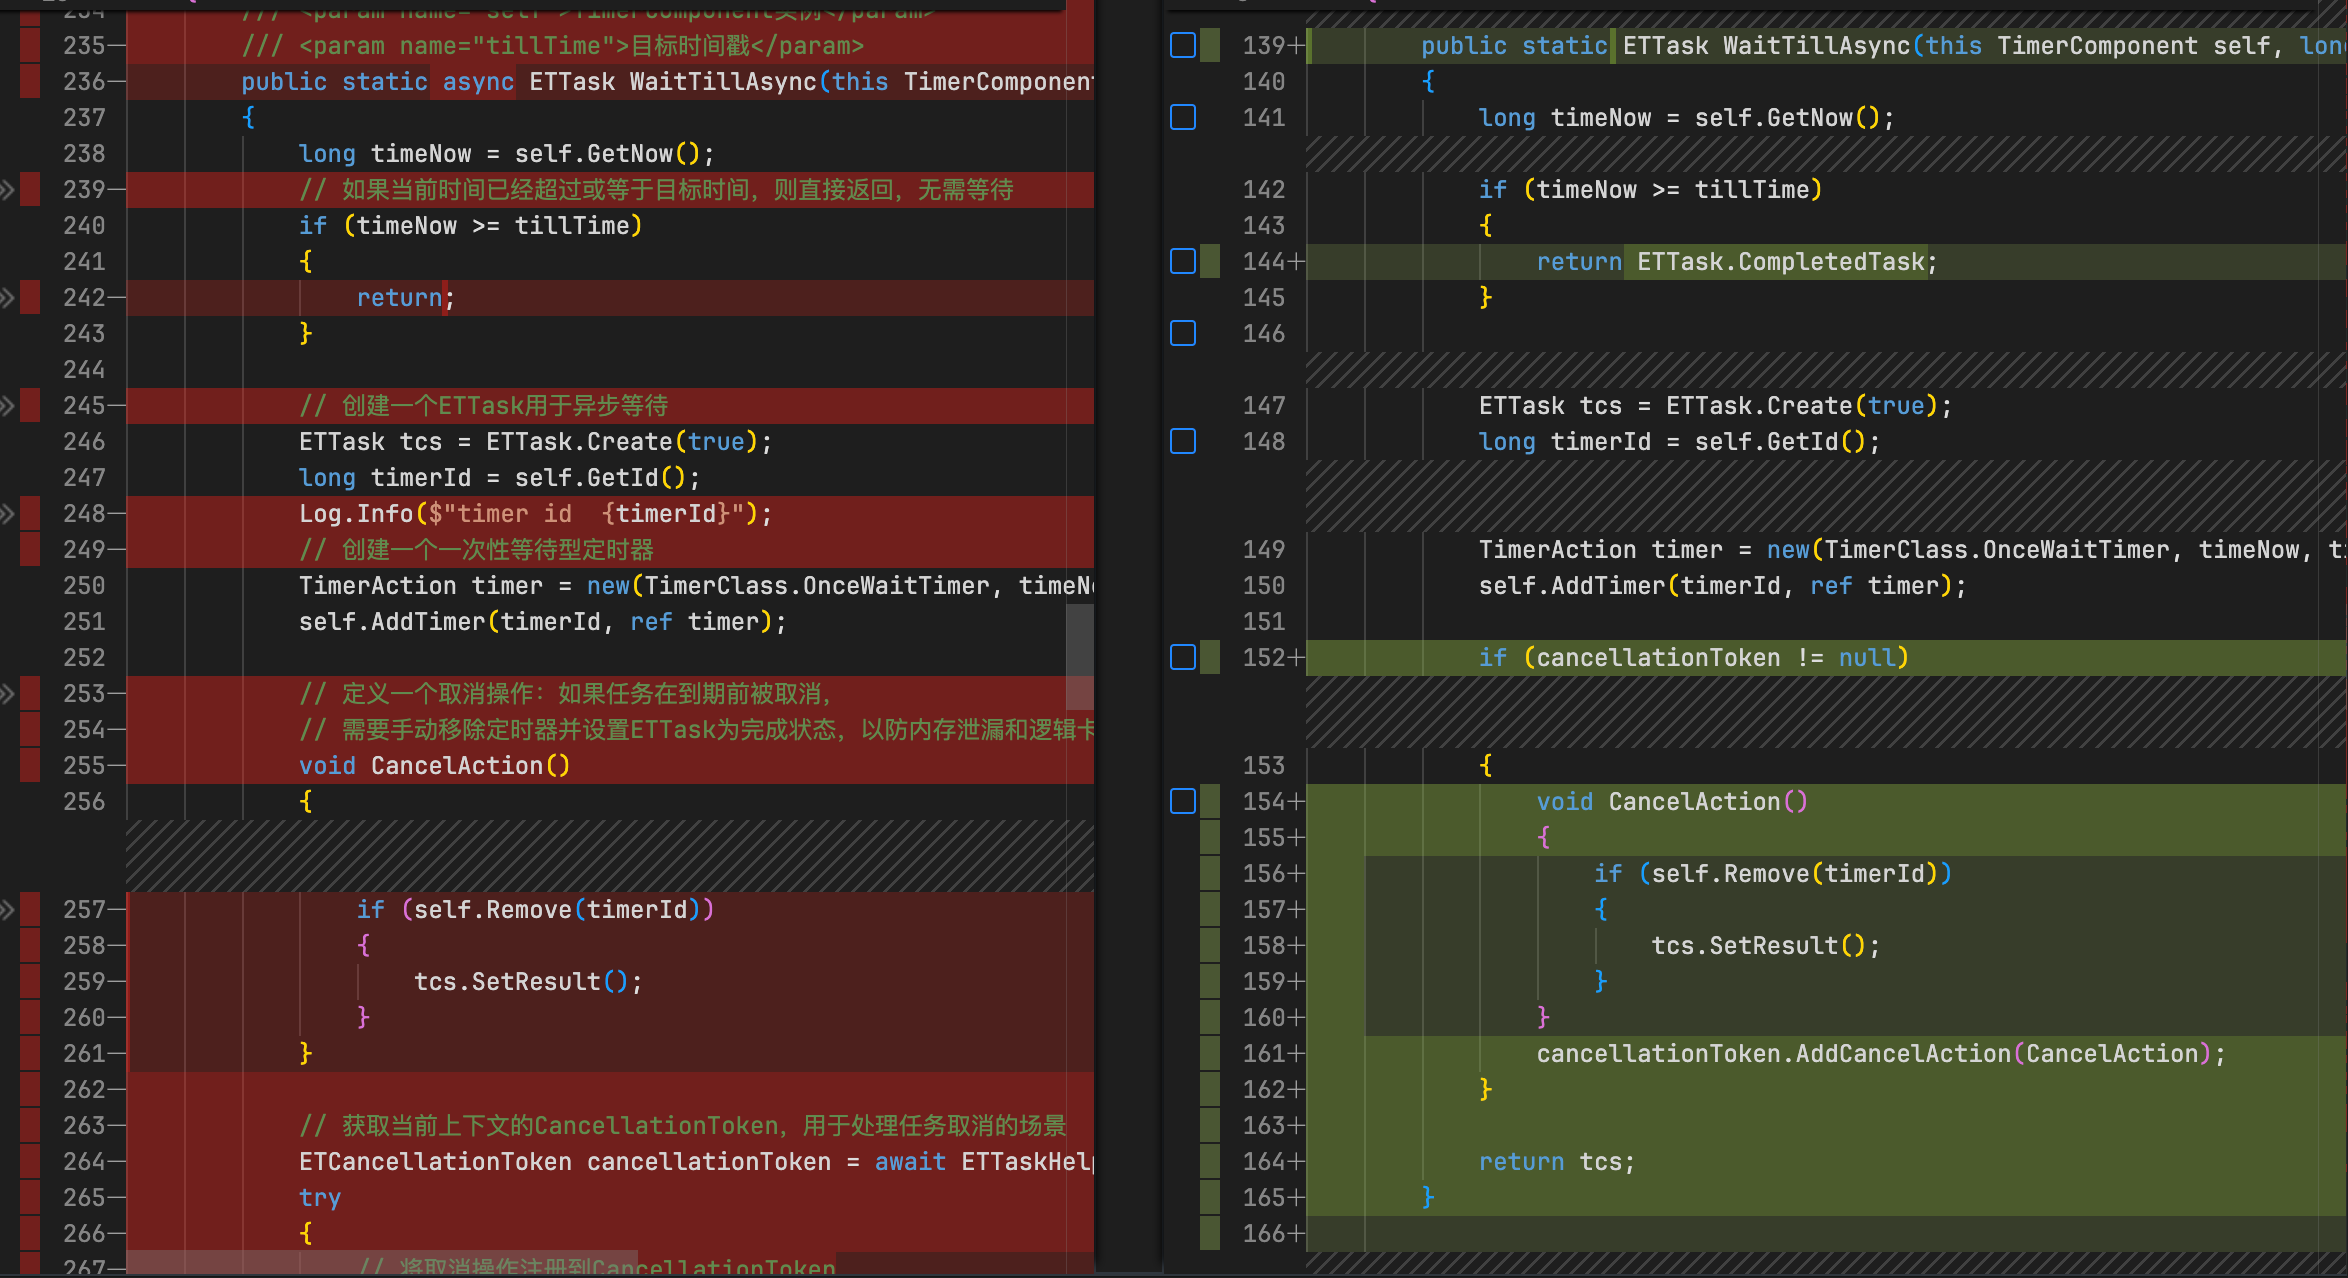Click 'void CancelAction()' in left pane
Screen dimensions: 2348x1278
435,766
